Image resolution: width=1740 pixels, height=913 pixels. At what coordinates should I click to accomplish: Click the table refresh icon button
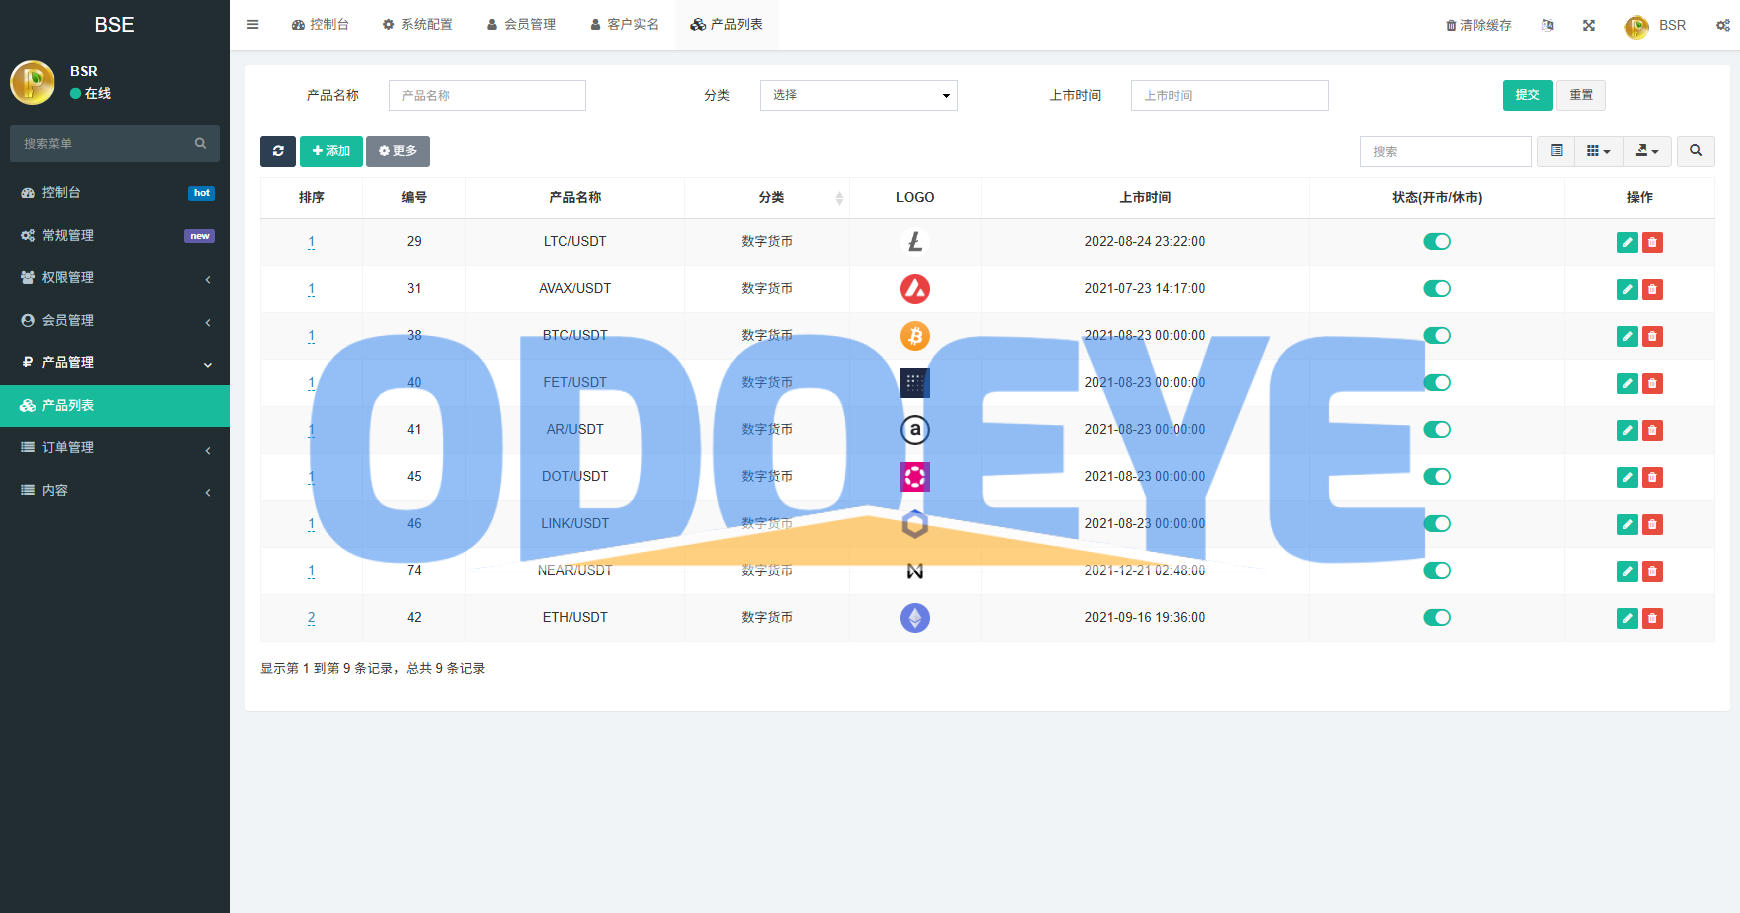[278, 151]
